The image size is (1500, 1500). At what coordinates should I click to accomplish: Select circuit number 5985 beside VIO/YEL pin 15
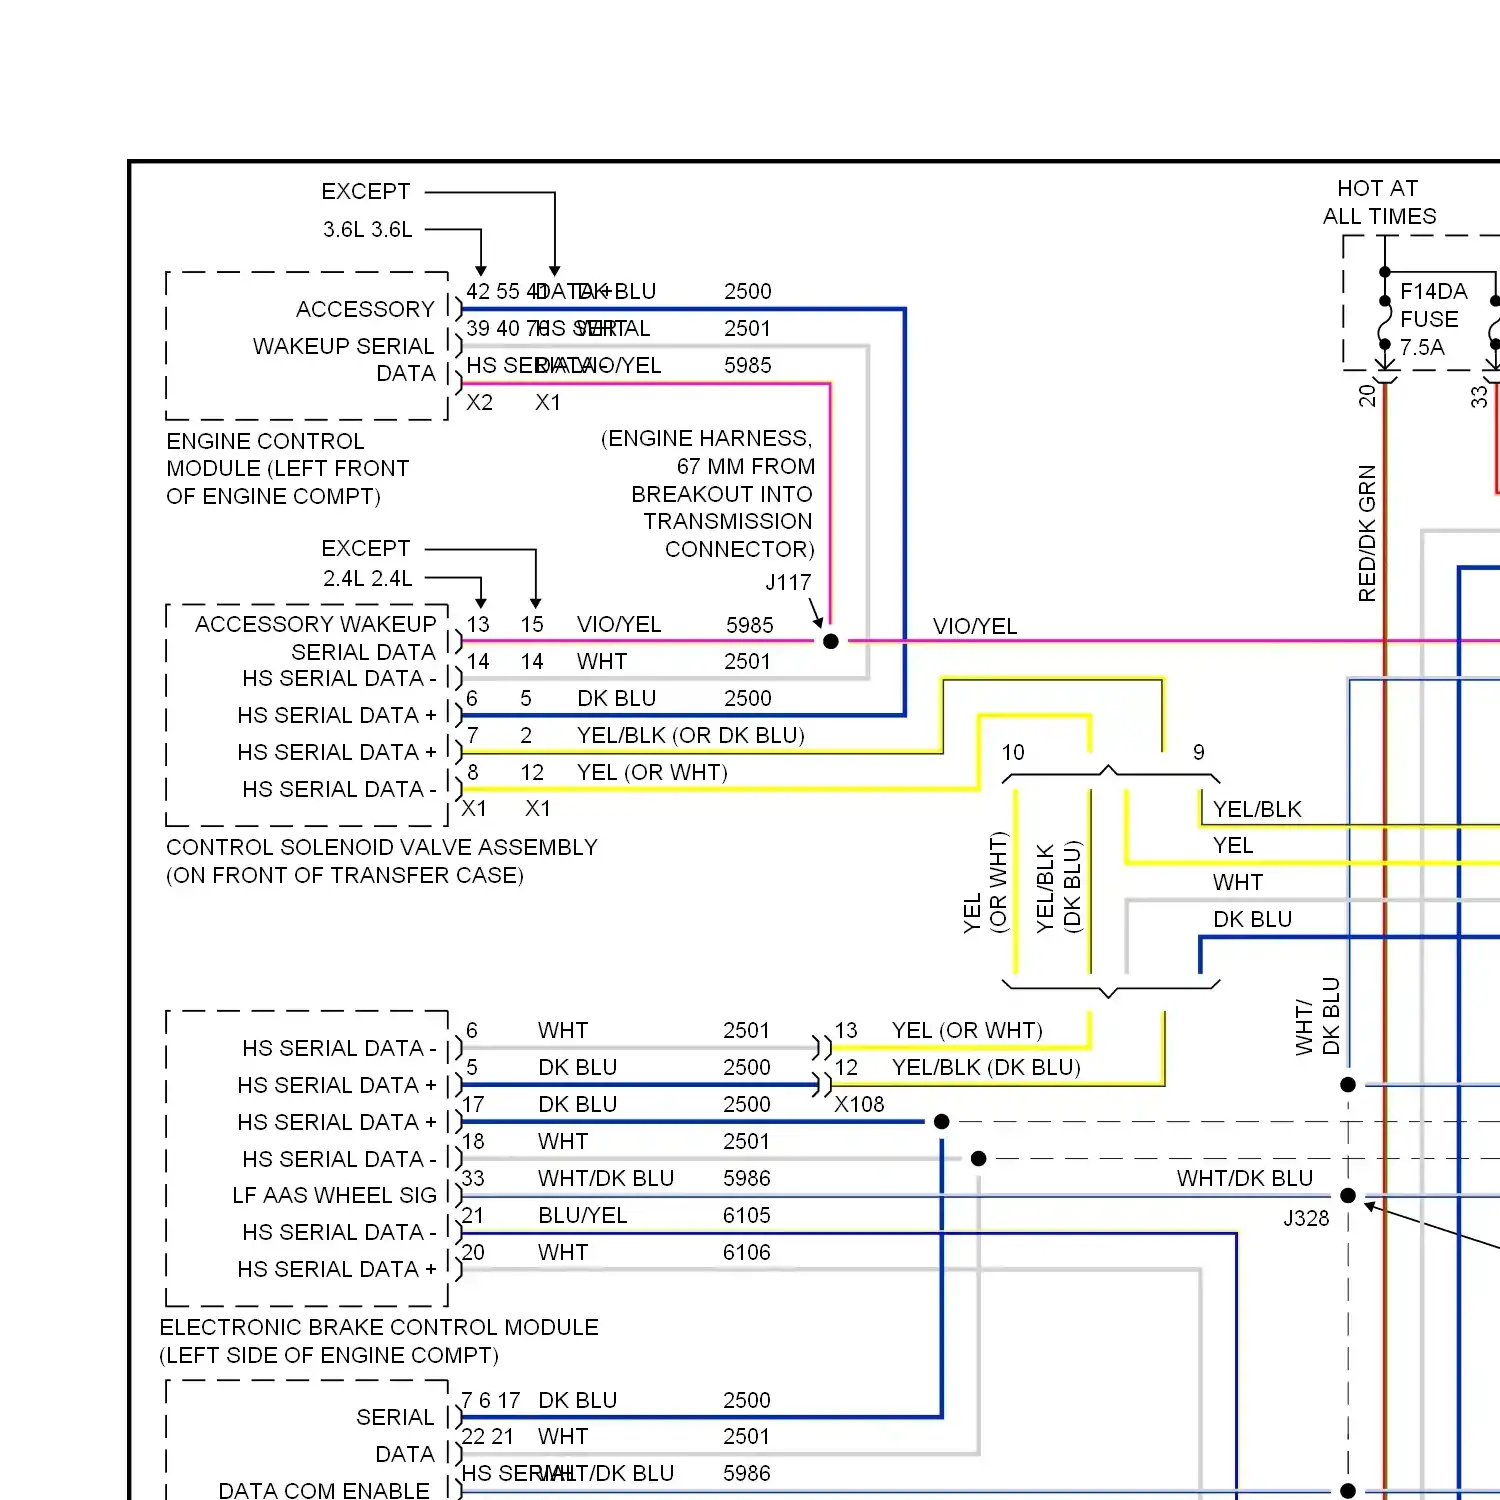[x=749, y=625]
